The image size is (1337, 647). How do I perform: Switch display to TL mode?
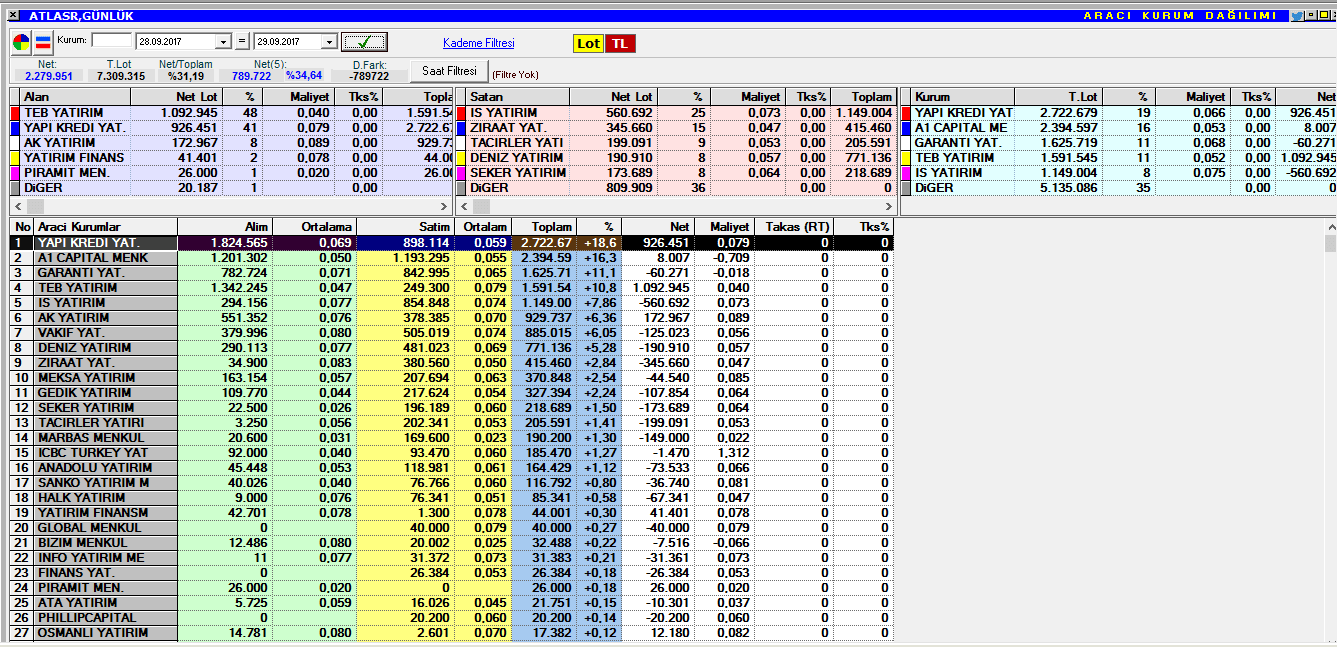(620, 43)
